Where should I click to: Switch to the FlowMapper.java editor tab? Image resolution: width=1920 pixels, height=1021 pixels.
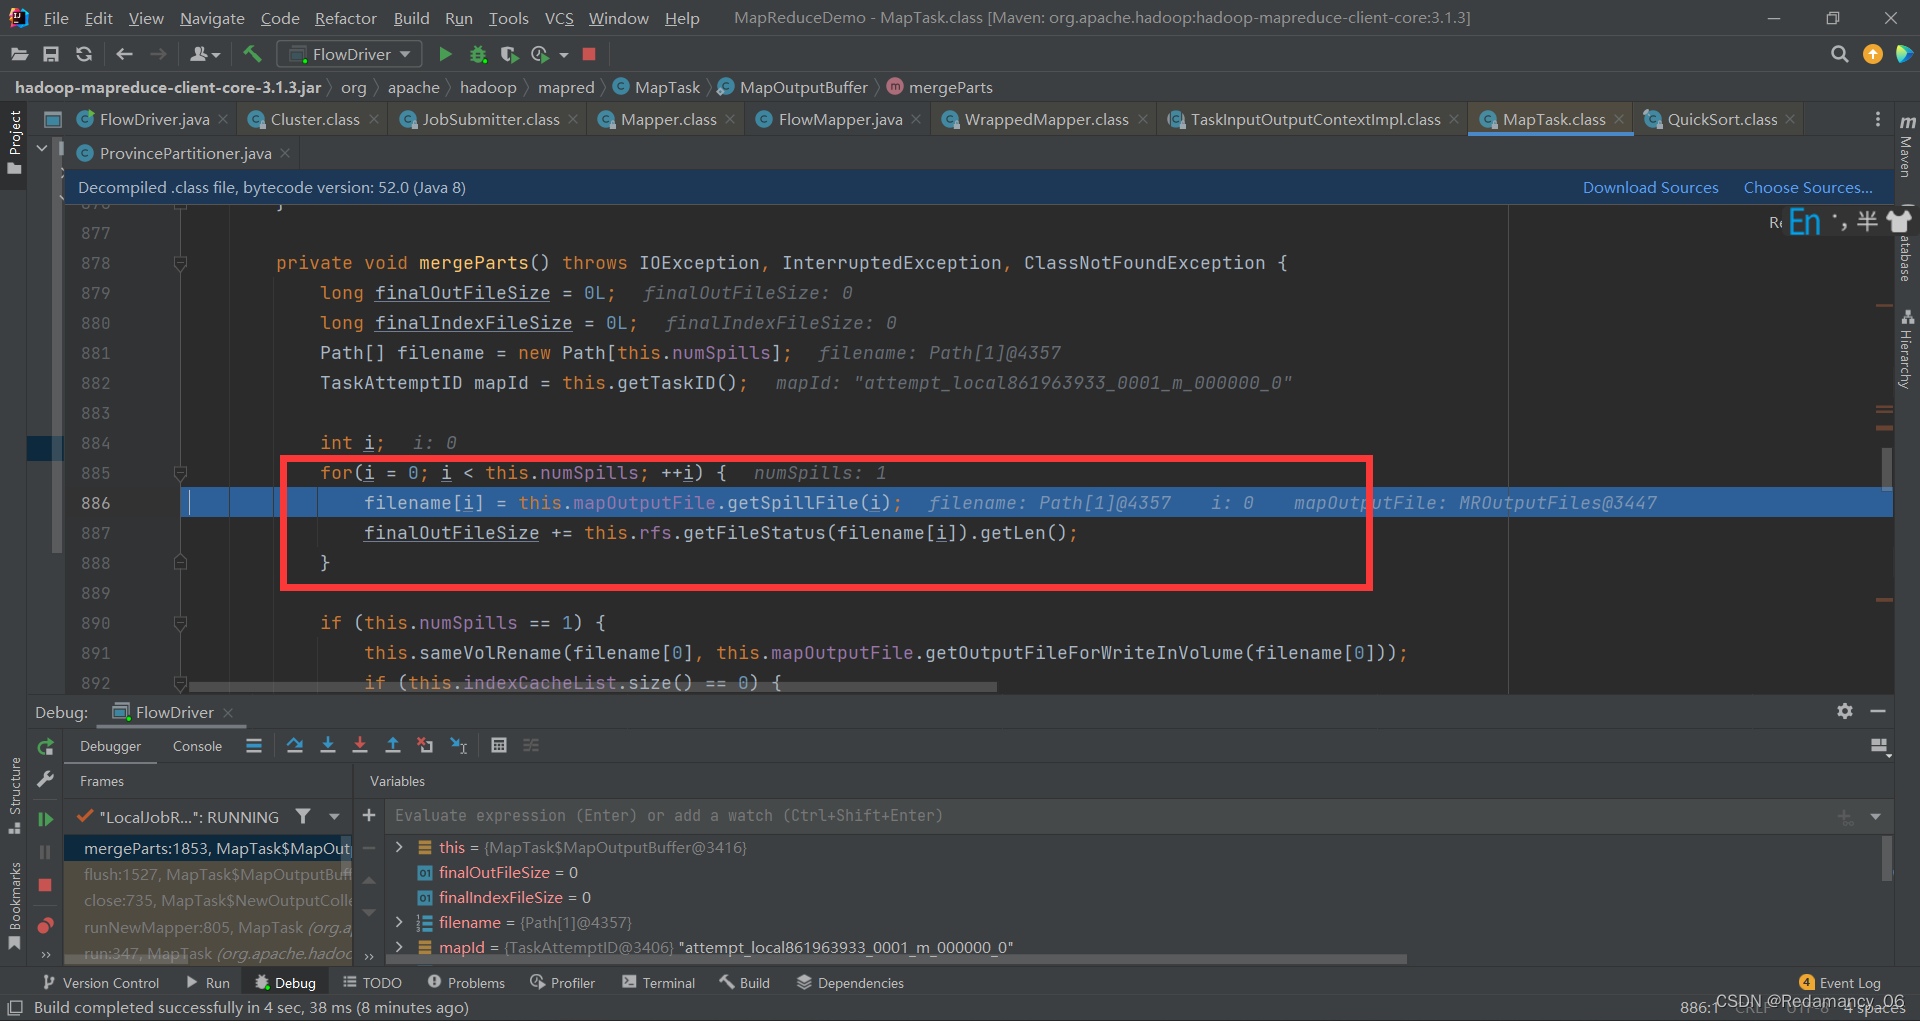839,119
